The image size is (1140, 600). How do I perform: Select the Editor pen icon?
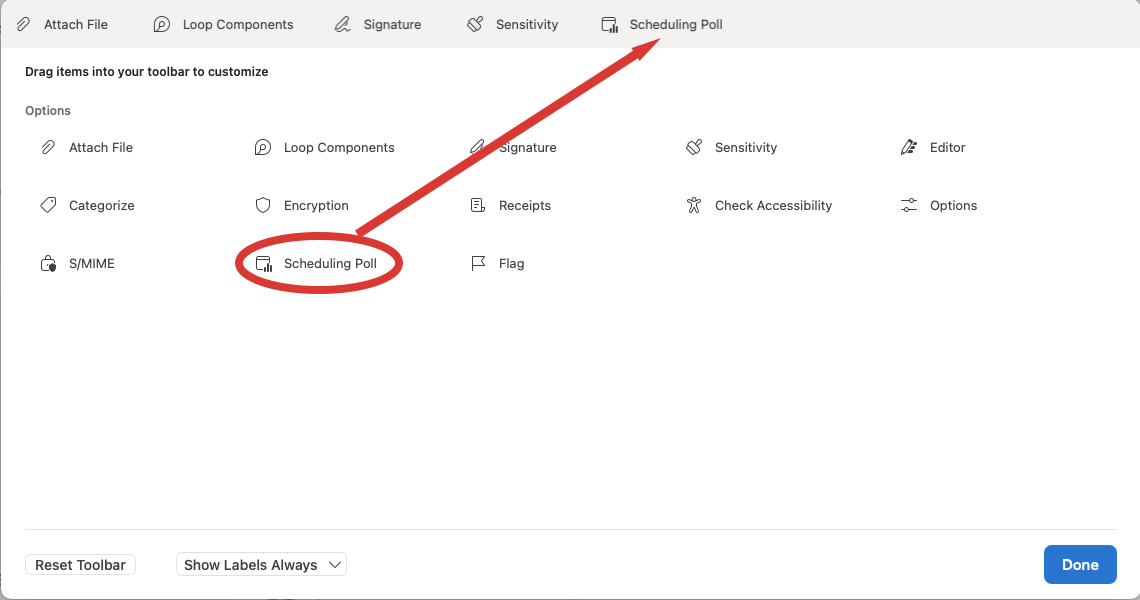(909, 148)
